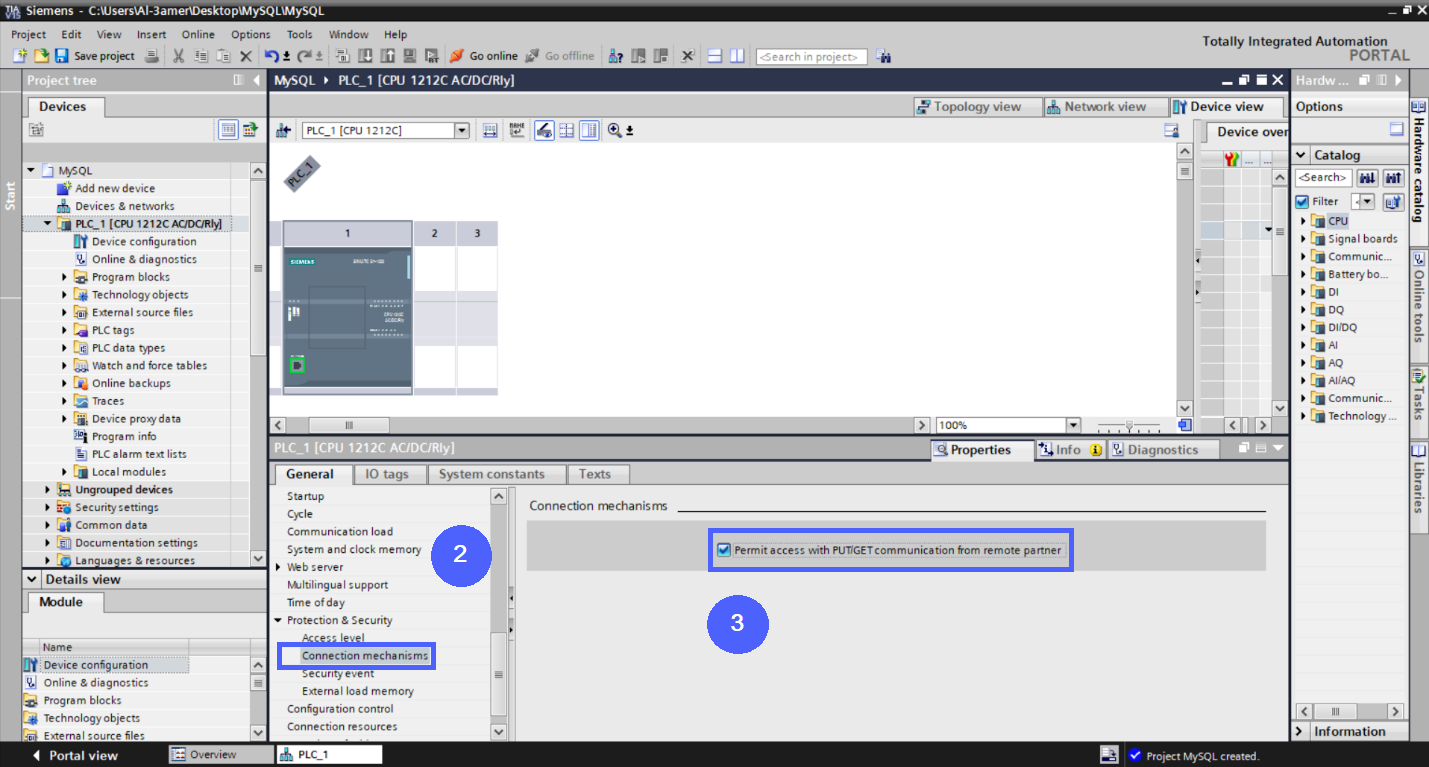This screenshot has height=767, width=1429.
Task: Click the Zoom in magnifier icon
Action: [614, 130]
